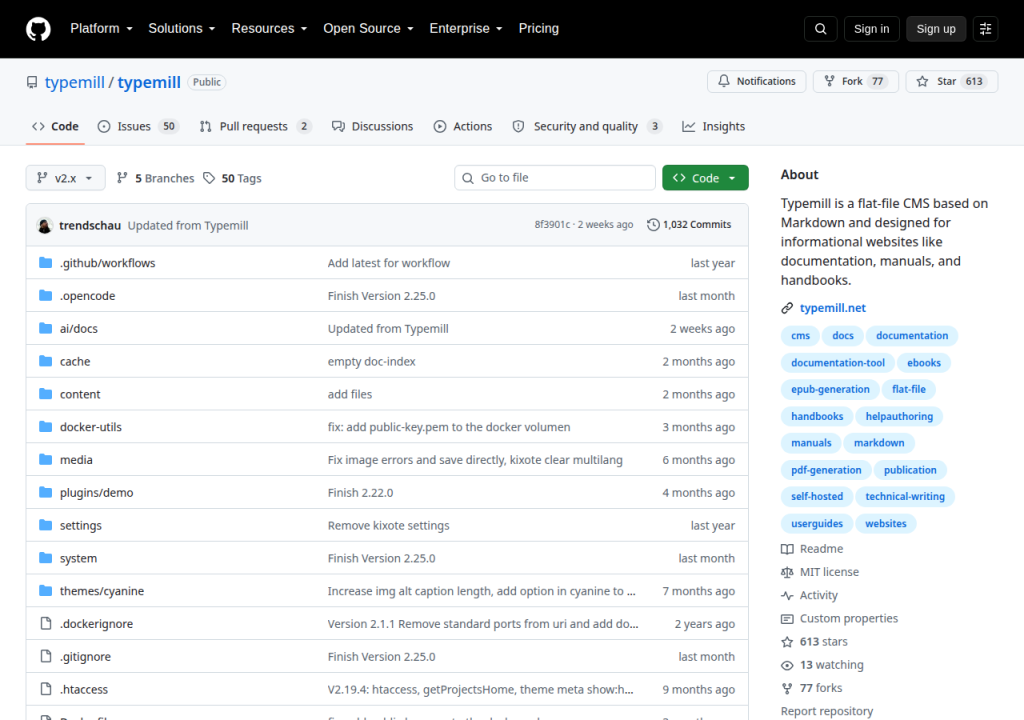Open the search magnifier button in header
Viewport: 1024px width, 720px height.
click(820, 29)
